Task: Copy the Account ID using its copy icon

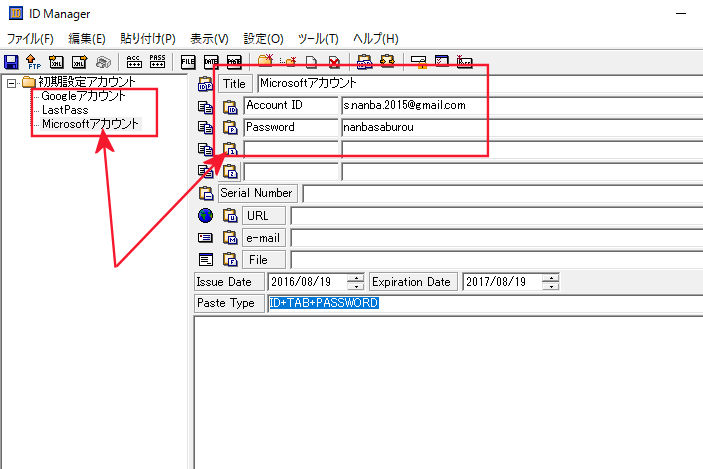Action: coord(205,107)
